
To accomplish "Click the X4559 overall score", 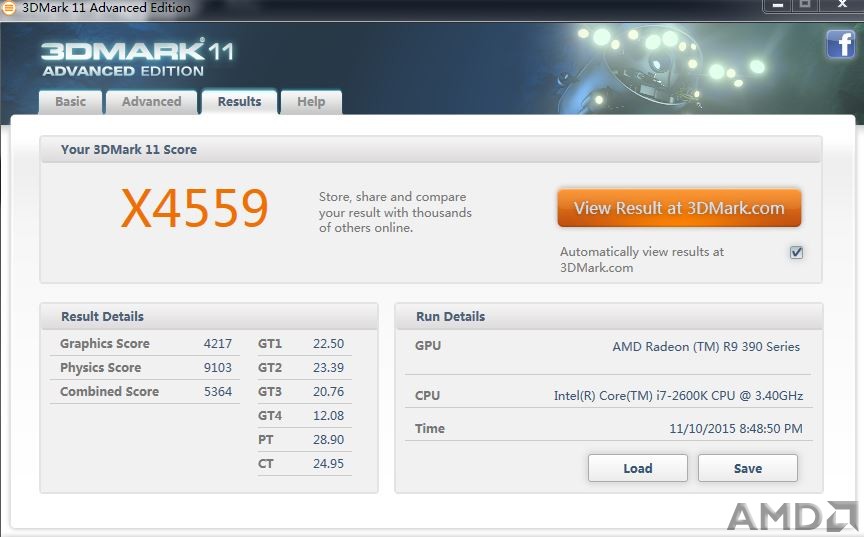I will click(195, 208).
